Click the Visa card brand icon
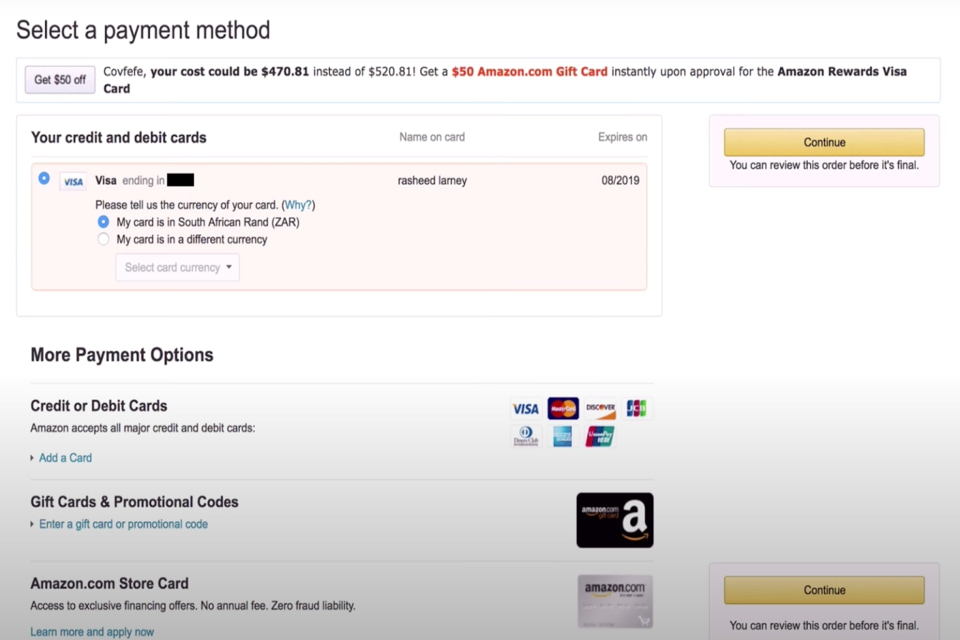This screenshot has width=960, height=640. point(525,408)
